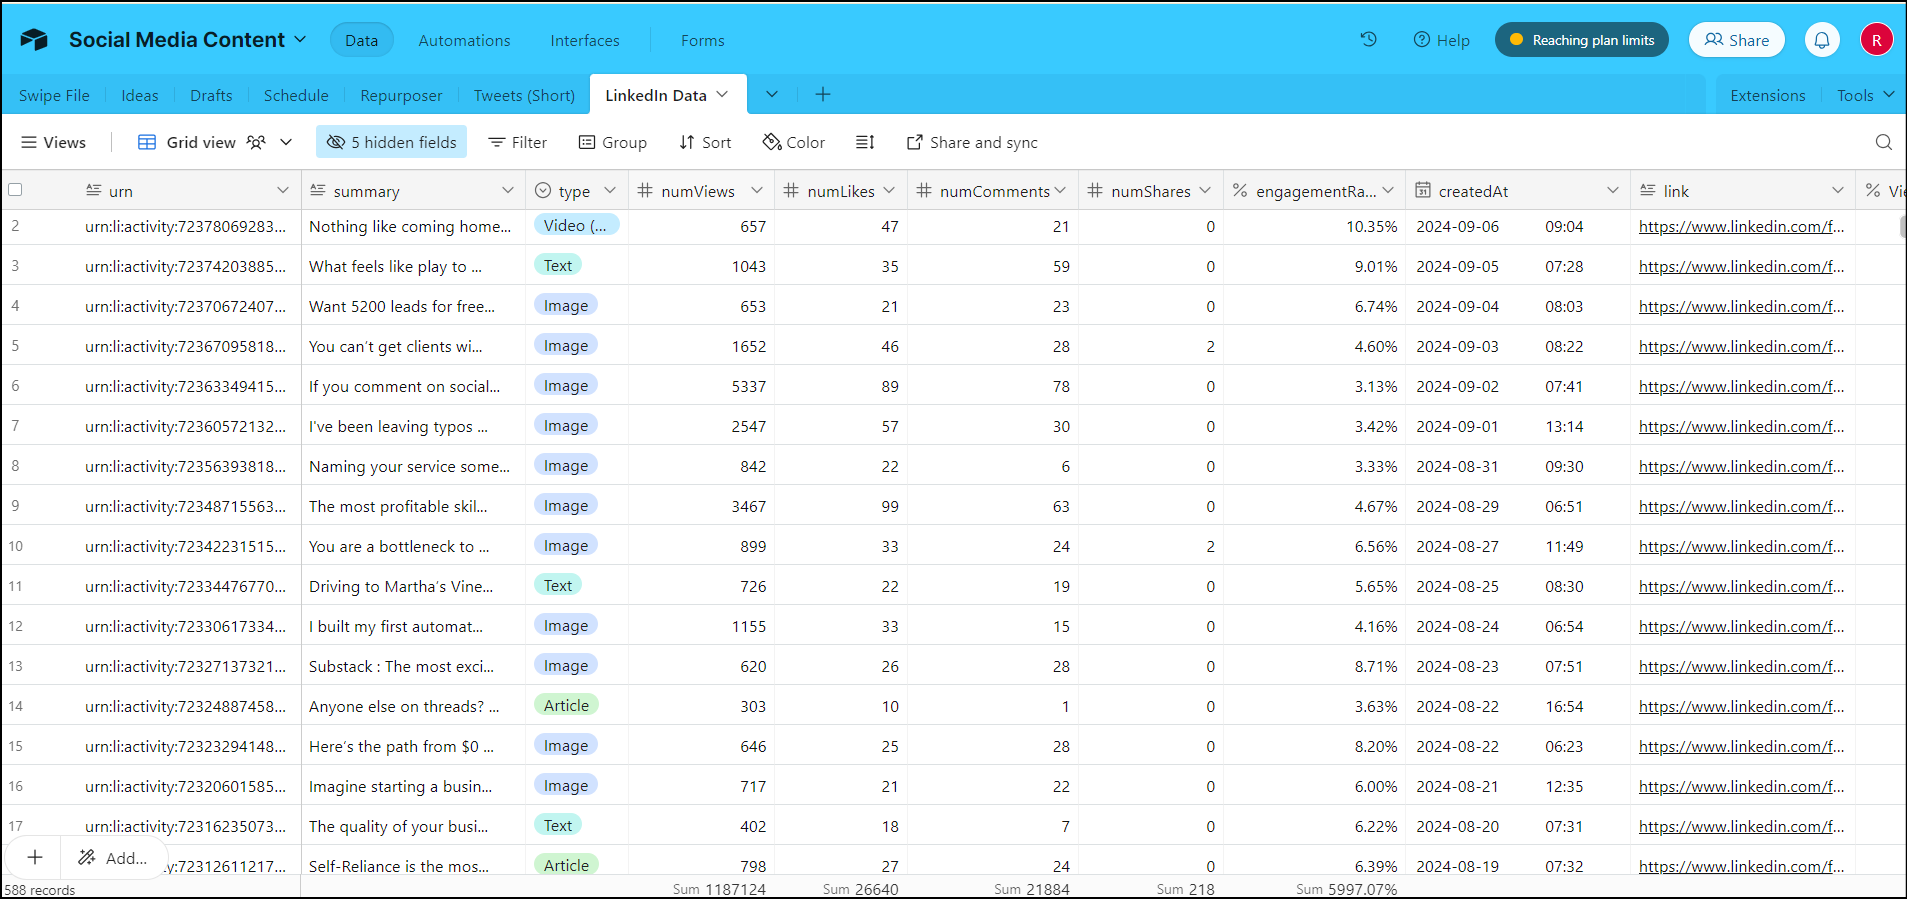Open Help link
1907x899 pixels.
click(1441, 40)
